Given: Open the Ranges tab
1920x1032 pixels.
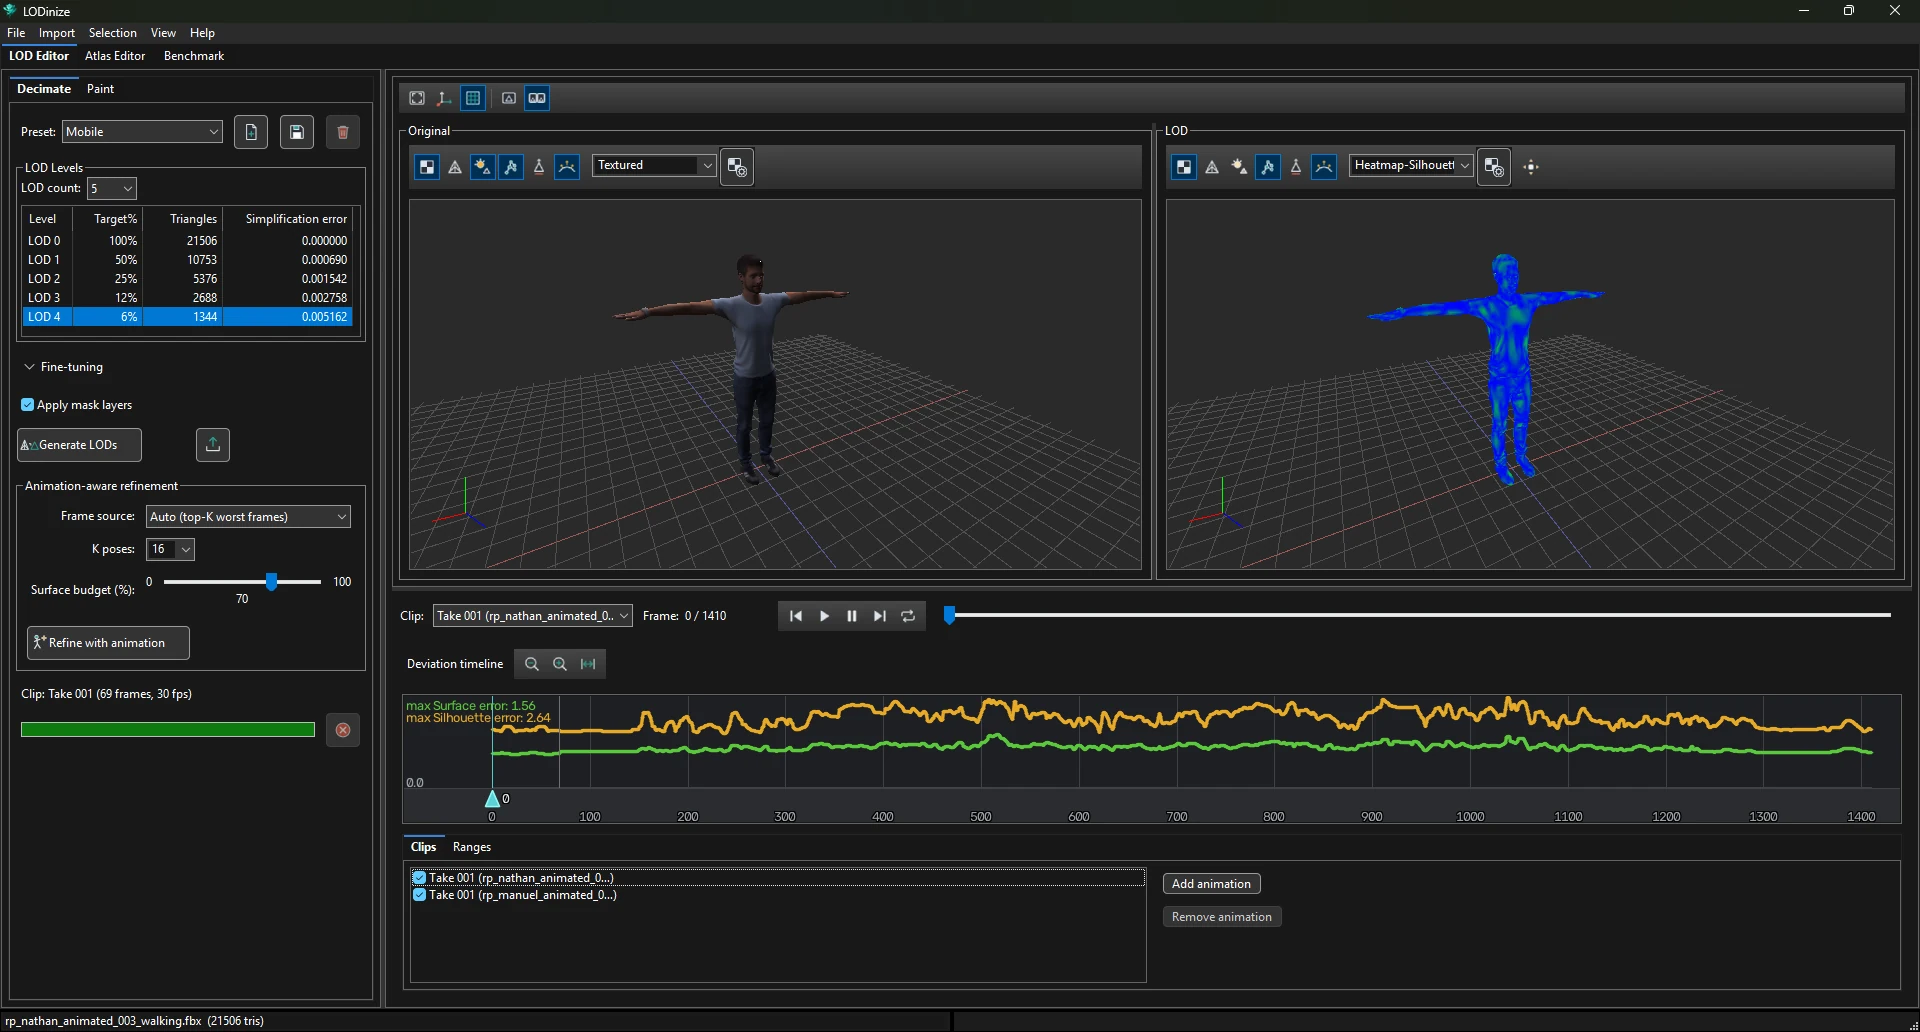Looking at the screenshot, I should pos(472,847).
